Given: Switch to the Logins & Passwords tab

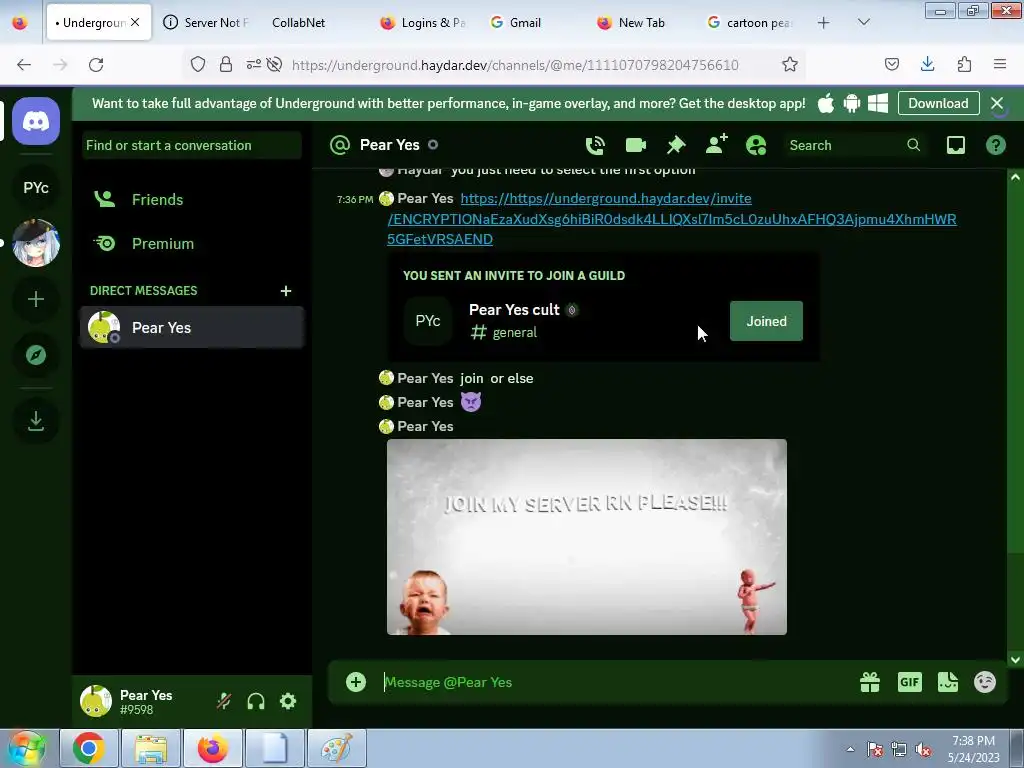Looking at the screenshot, I should pos(423,23).
